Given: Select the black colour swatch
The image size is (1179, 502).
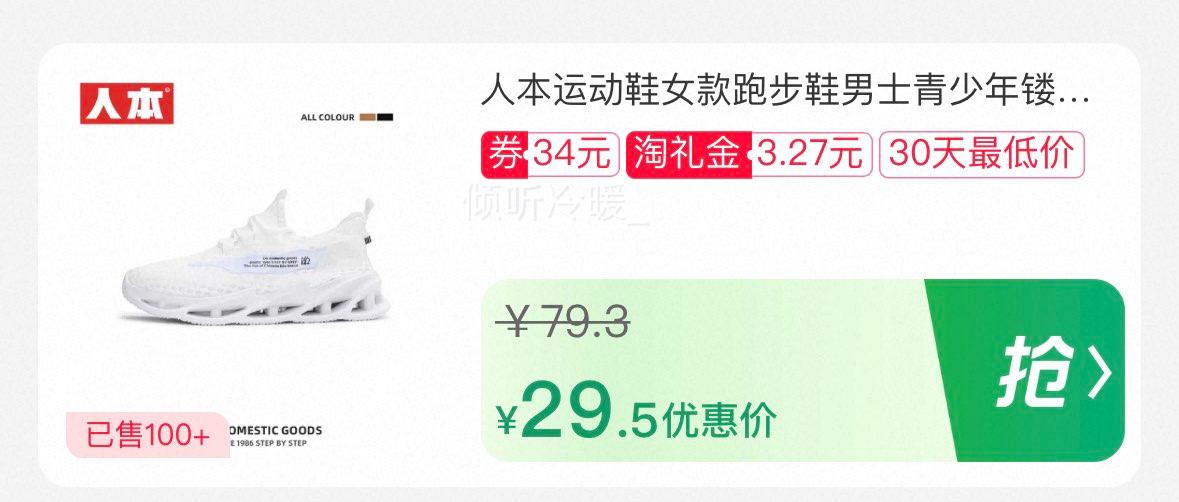Looking at the screenshot, I should click(385, 117).
